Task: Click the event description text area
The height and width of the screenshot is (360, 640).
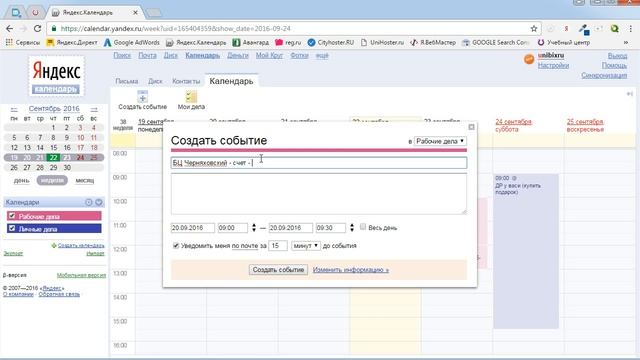Action: [x=318, y=193]
